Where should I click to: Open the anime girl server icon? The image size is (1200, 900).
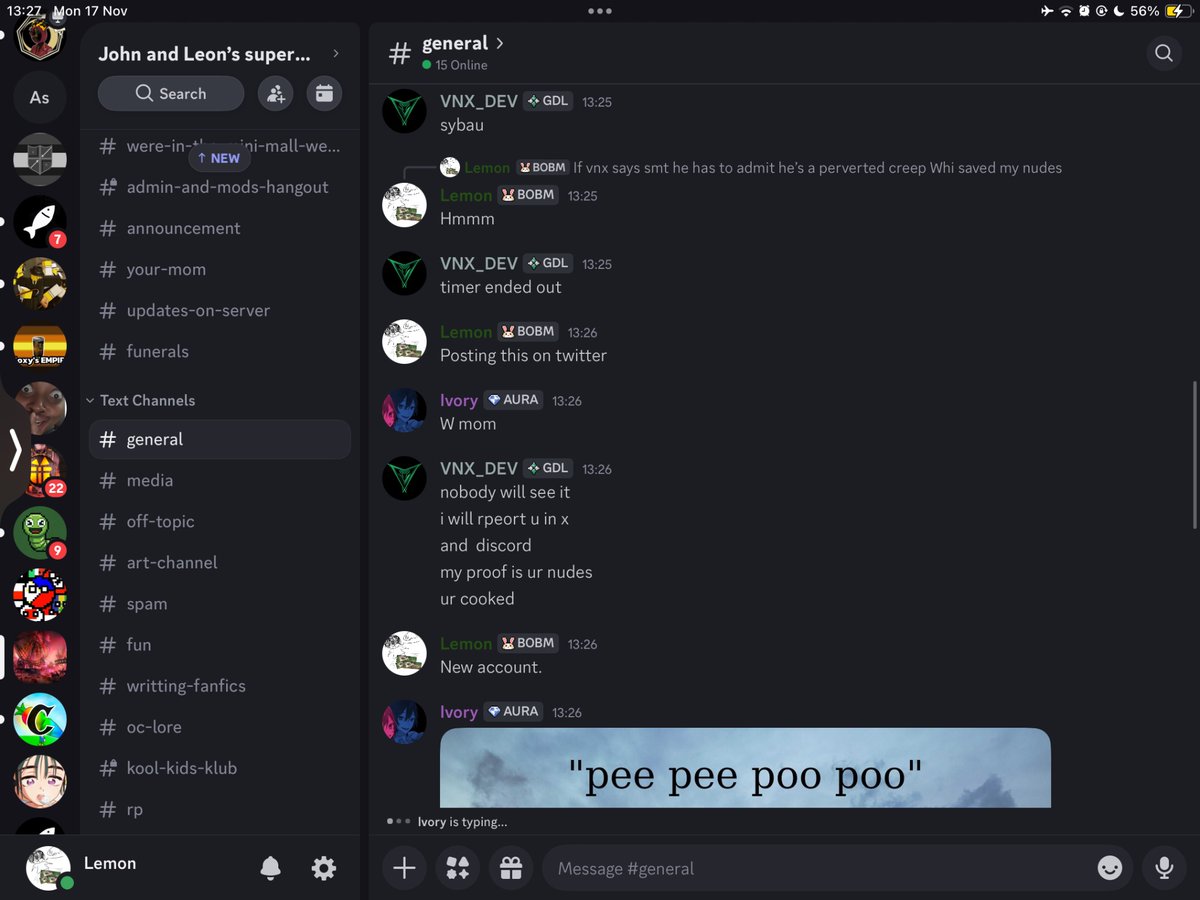(40, 781)
